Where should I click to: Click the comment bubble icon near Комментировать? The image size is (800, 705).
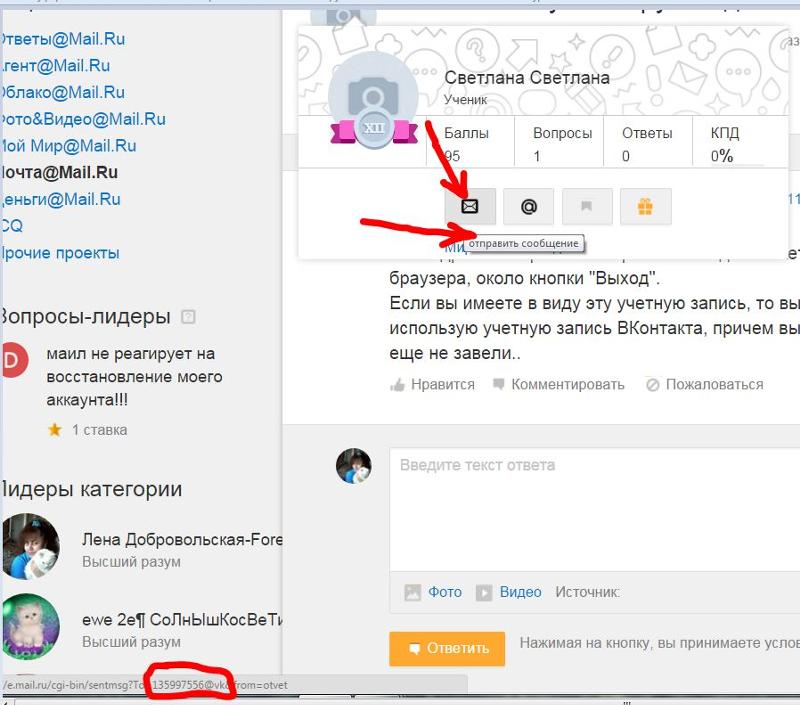click(499, 384)
